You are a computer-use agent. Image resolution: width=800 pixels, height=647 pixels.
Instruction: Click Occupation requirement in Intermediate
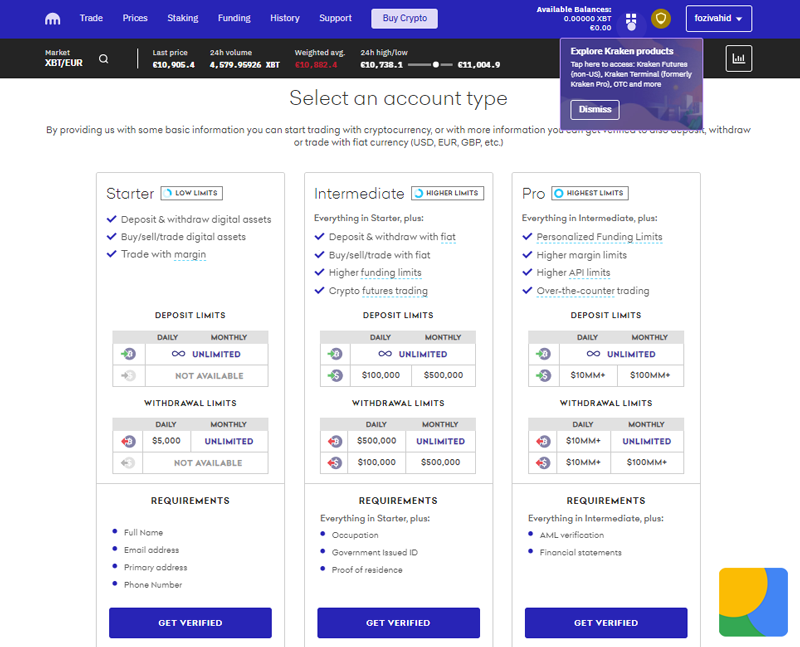355,535
